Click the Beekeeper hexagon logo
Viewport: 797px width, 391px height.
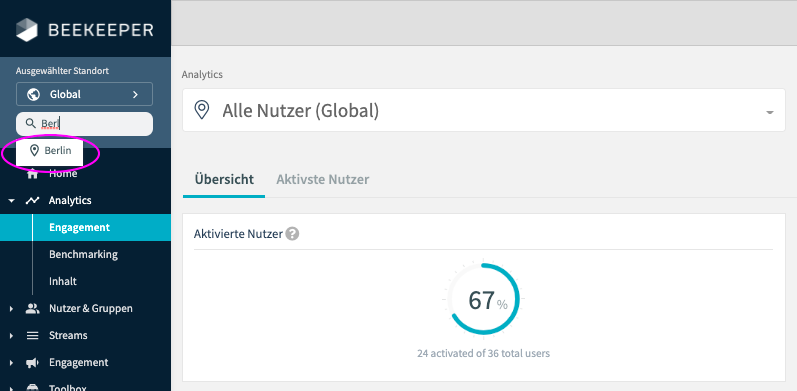coord(27,29)
